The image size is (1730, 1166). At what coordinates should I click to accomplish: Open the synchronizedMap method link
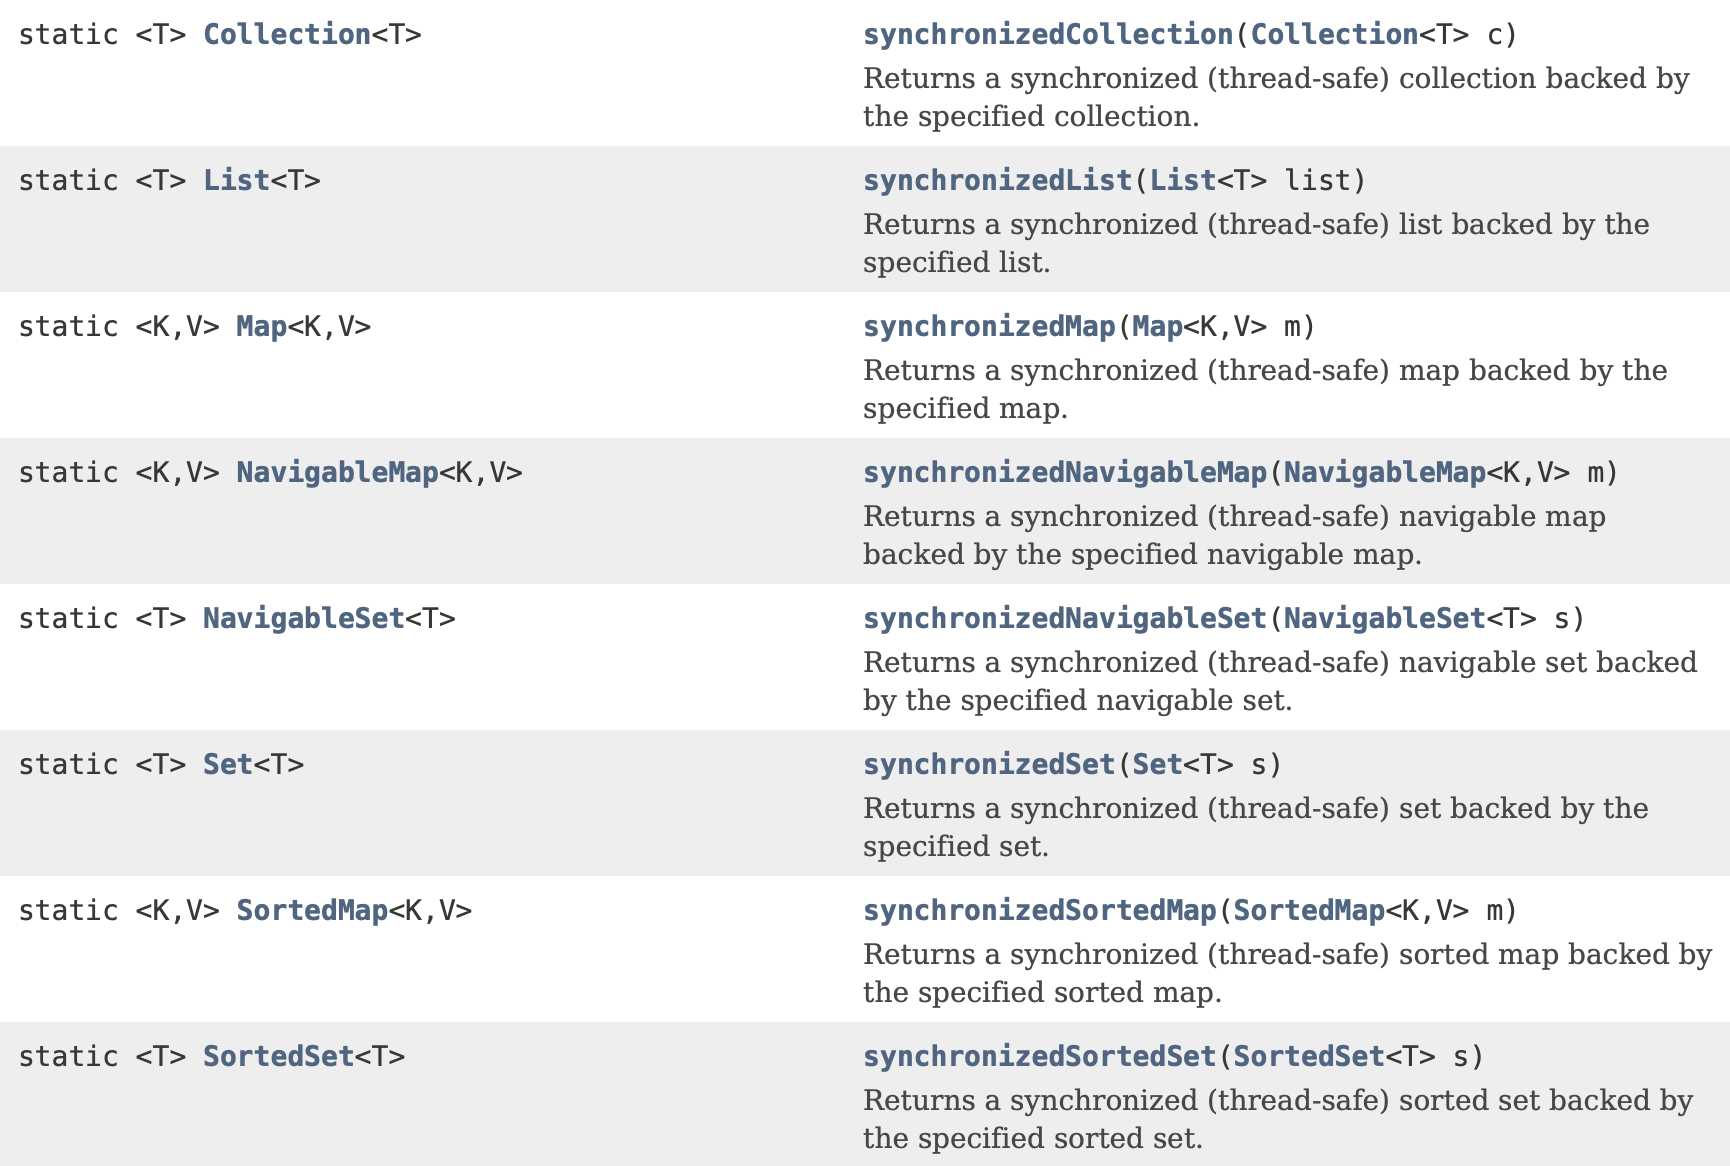(x=989, y=326)
